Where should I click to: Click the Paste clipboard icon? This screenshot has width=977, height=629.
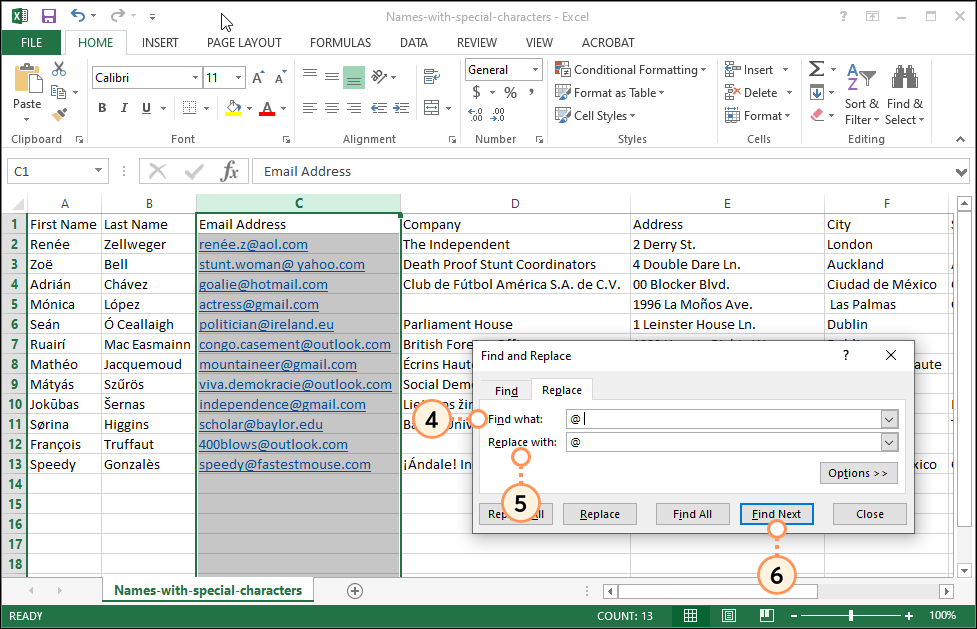(27, 79)
